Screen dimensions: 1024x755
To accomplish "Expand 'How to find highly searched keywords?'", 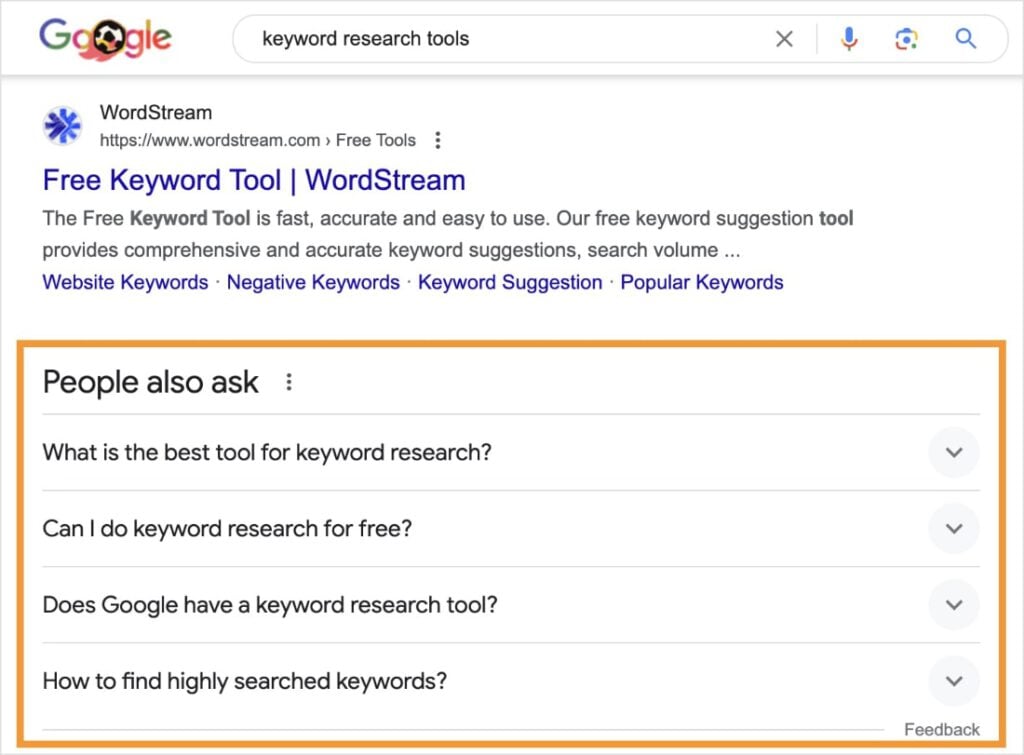I will pyautogui.click(x=953, y=681).
